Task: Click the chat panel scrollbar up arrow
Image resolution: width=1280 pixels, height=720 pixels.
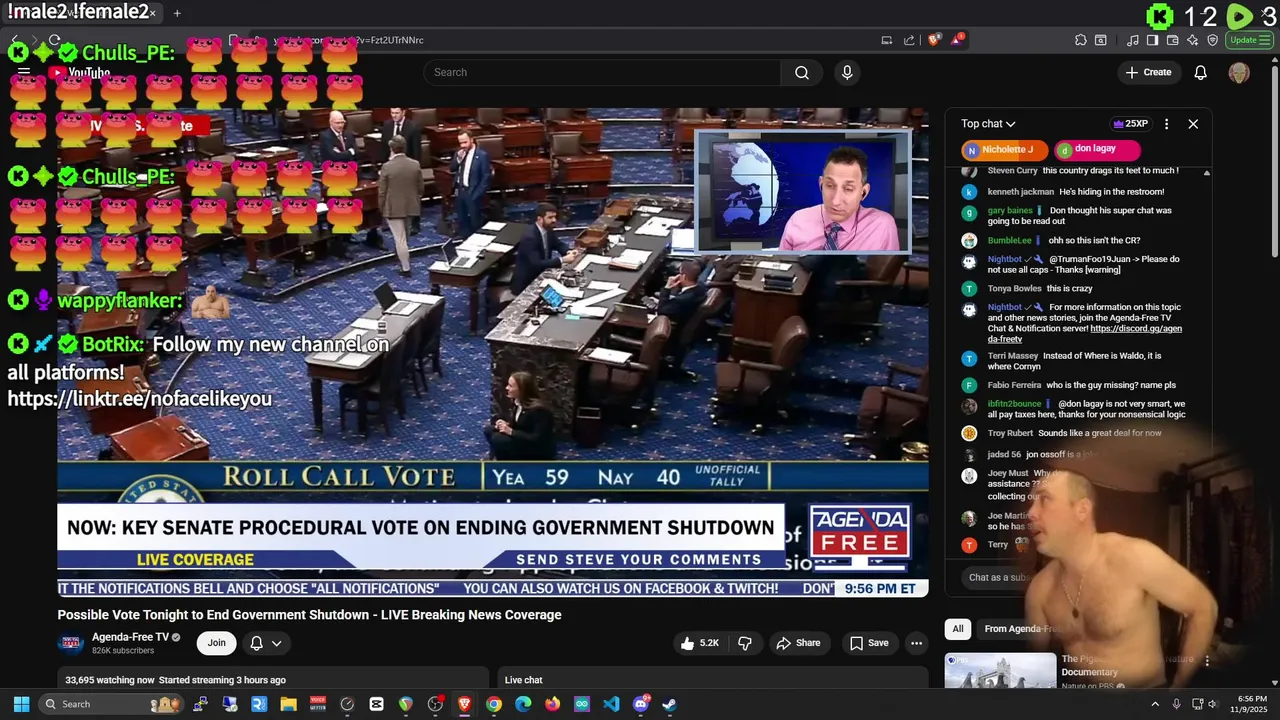Action: (x=1206, y=173)
